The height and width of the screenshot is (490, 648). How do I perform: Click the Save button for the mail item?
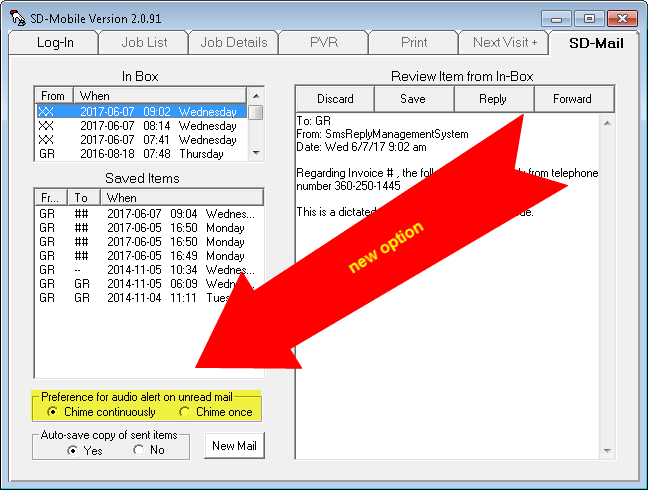412,99
